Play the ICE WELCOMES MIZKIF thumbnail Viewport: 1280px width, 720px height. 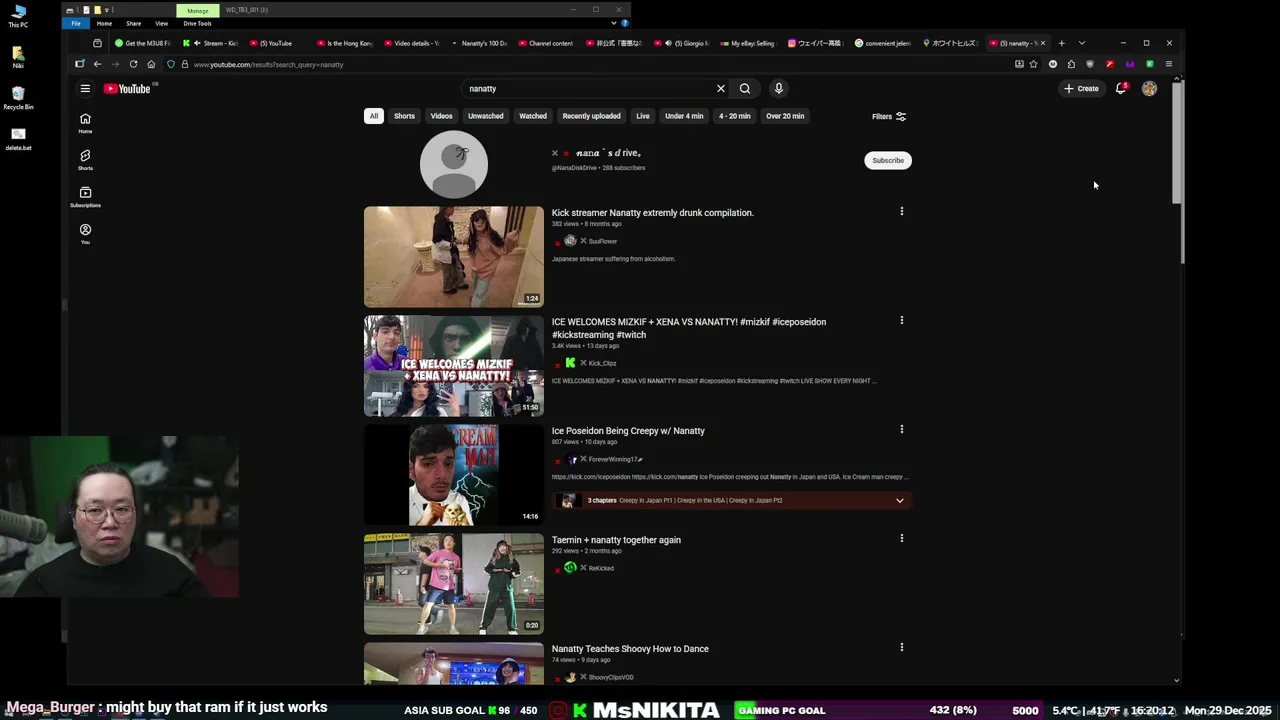point(454,366)
